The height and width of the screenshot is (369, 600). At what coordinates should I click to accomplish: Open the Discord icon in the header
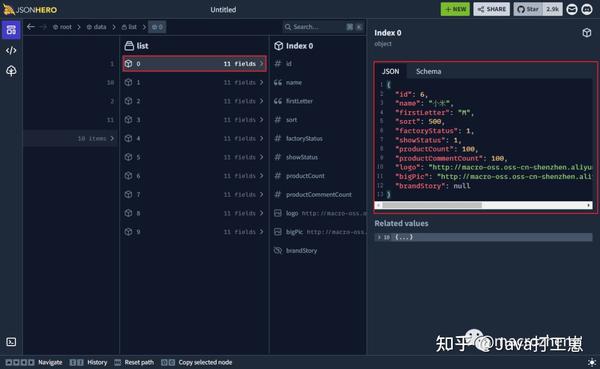587,9
